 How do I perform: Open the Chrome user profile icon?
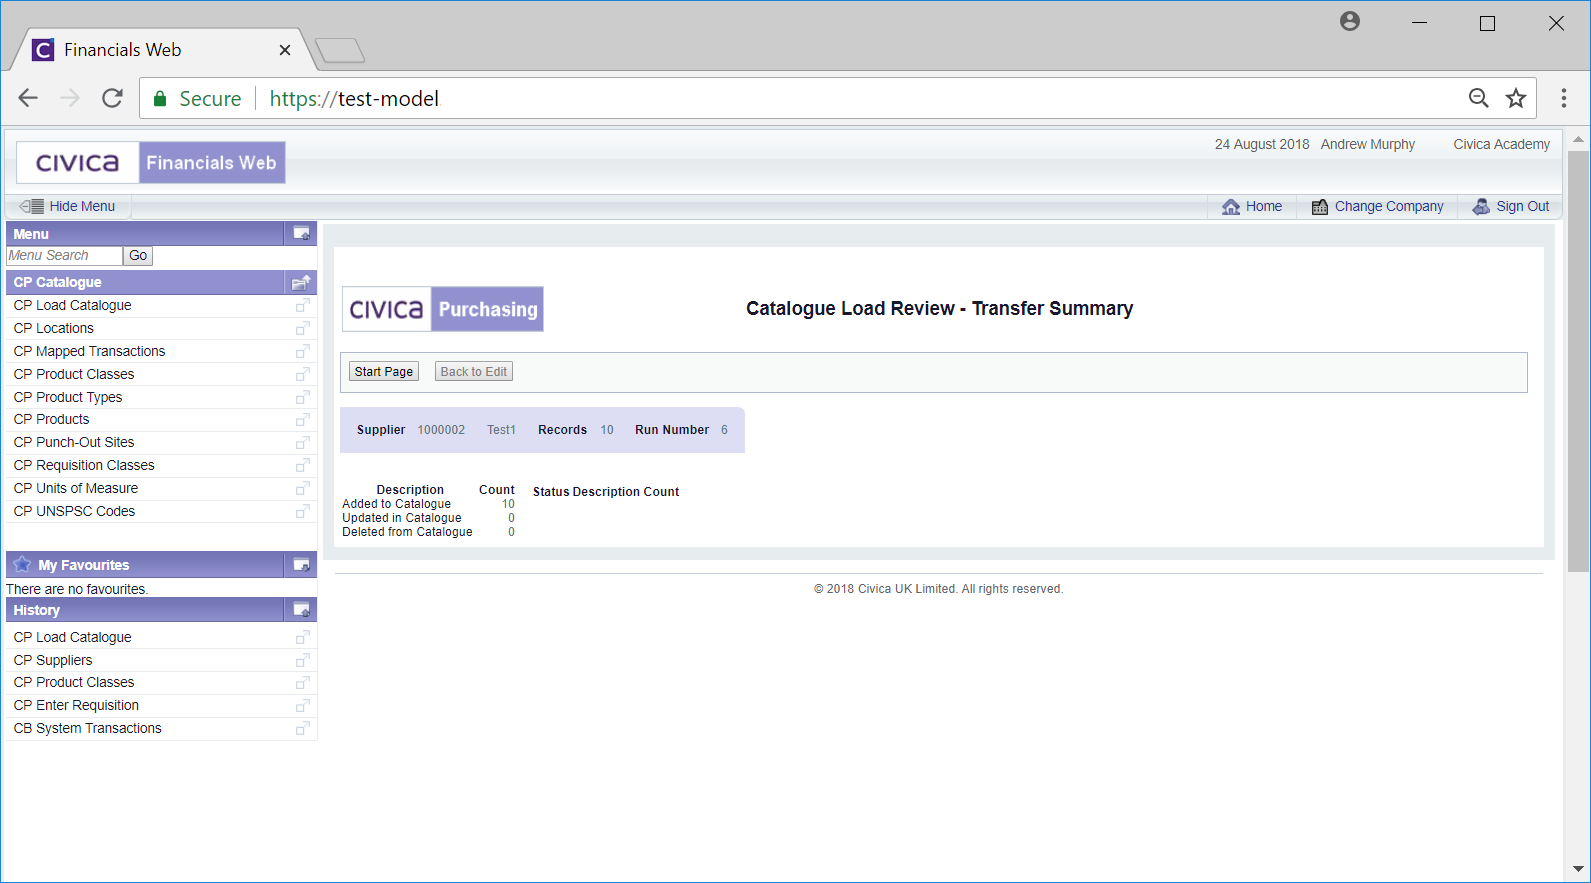coord(1350,21)
